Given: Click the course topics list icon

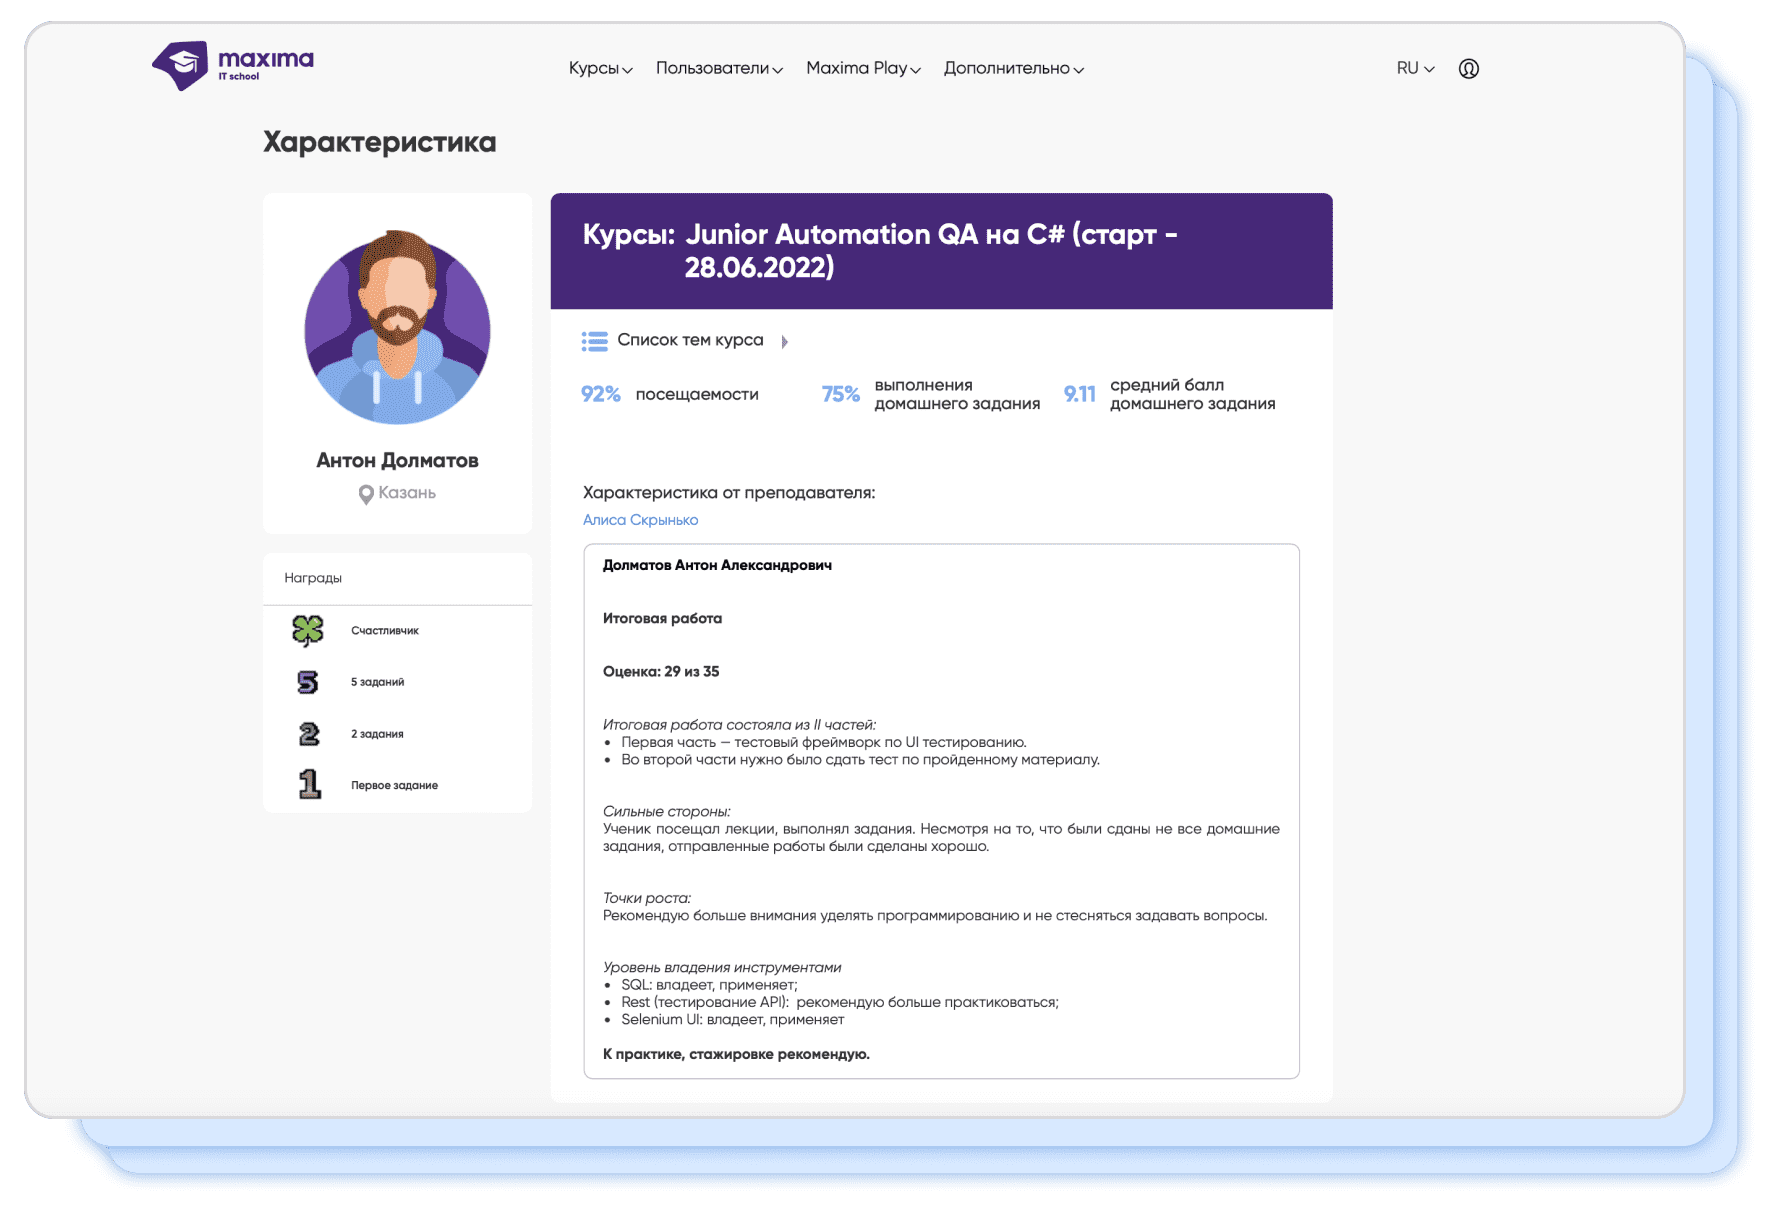Looking at the screenshot, I should click(x=594, y=342).
